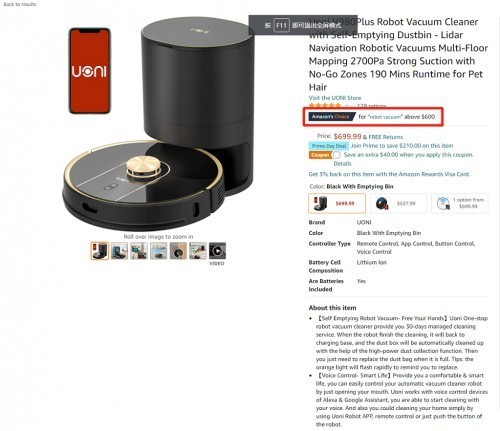
Task: Visit the UONI Store link
Action: (335, 98)
